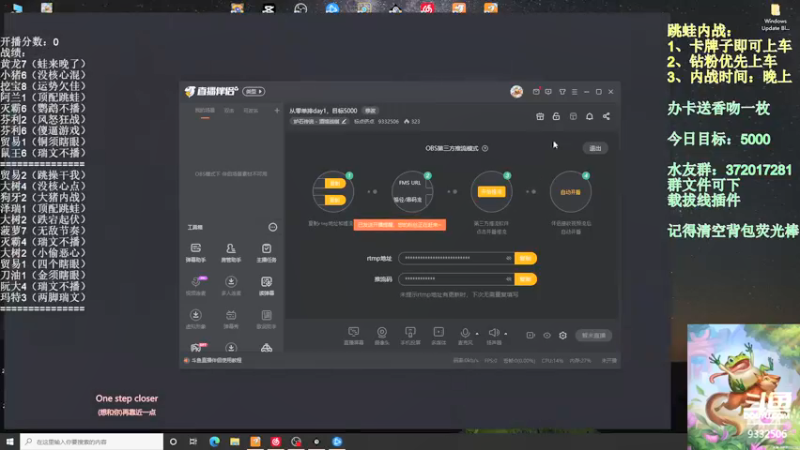
Task: Collapse the 工具箱 toolbox section
Action: [273, 227]
